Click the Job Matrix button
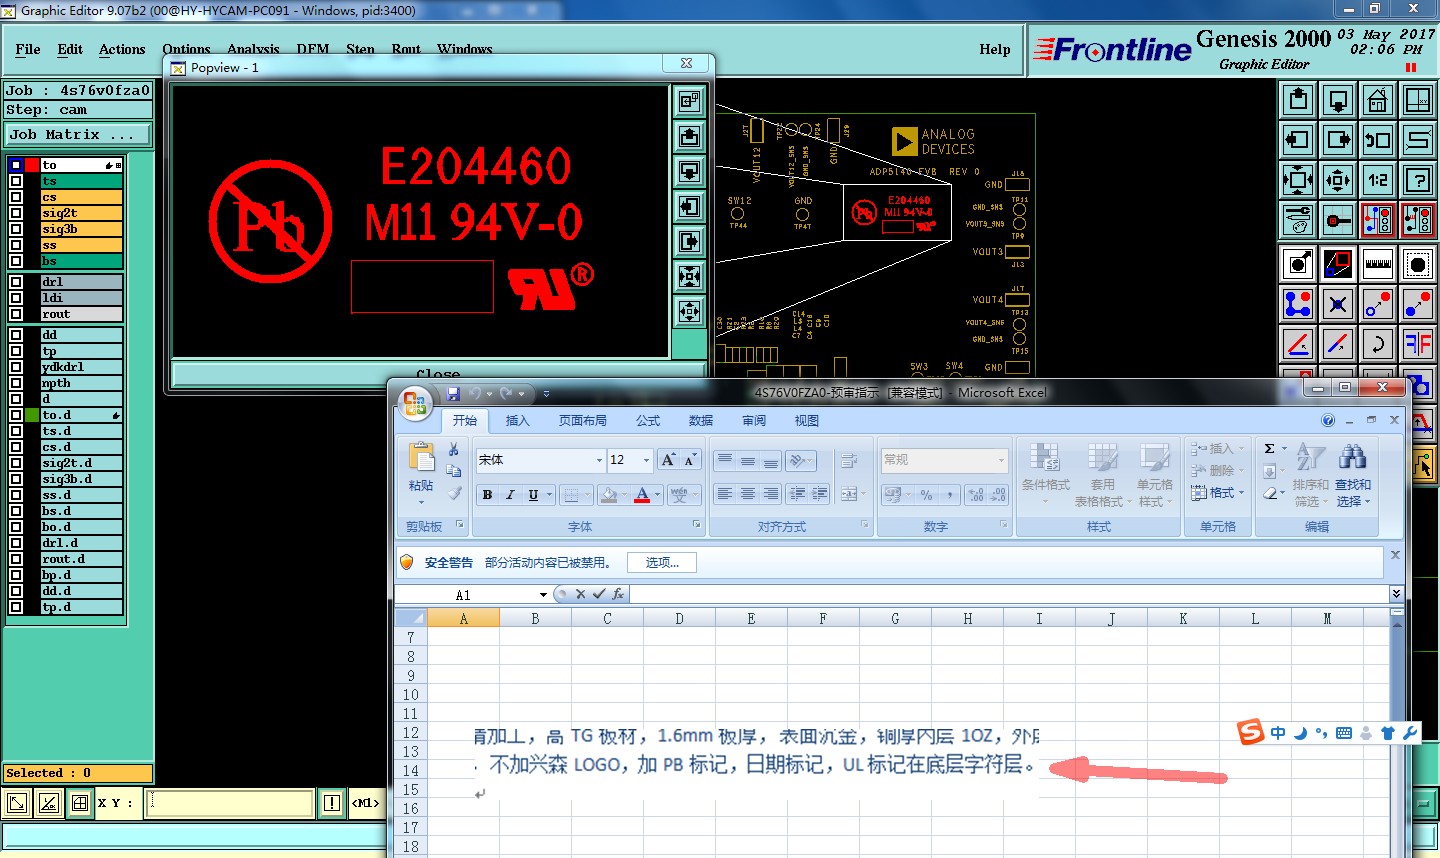This screenshot has height=858, width=1440. point(78,134)
